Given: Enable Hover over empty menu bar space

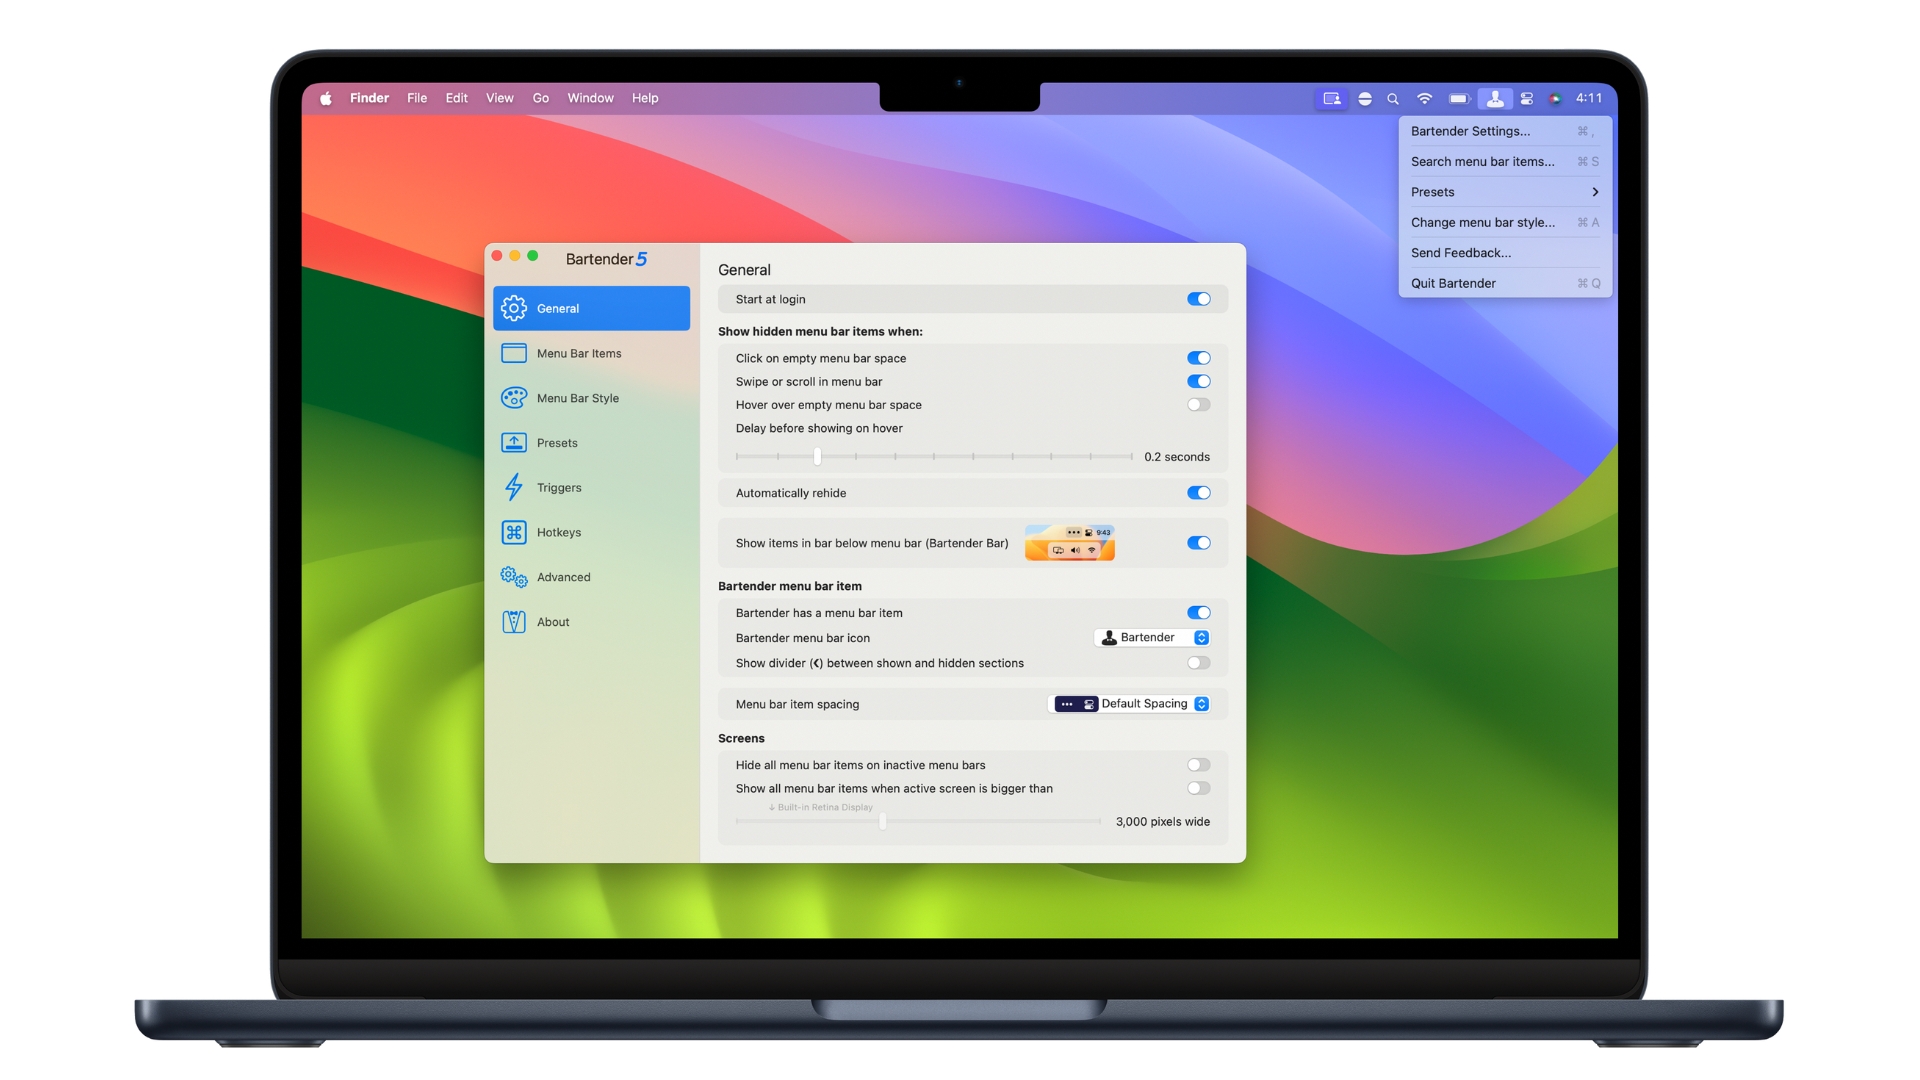Looking at the screenshot, I should [x=1199, y=405].
